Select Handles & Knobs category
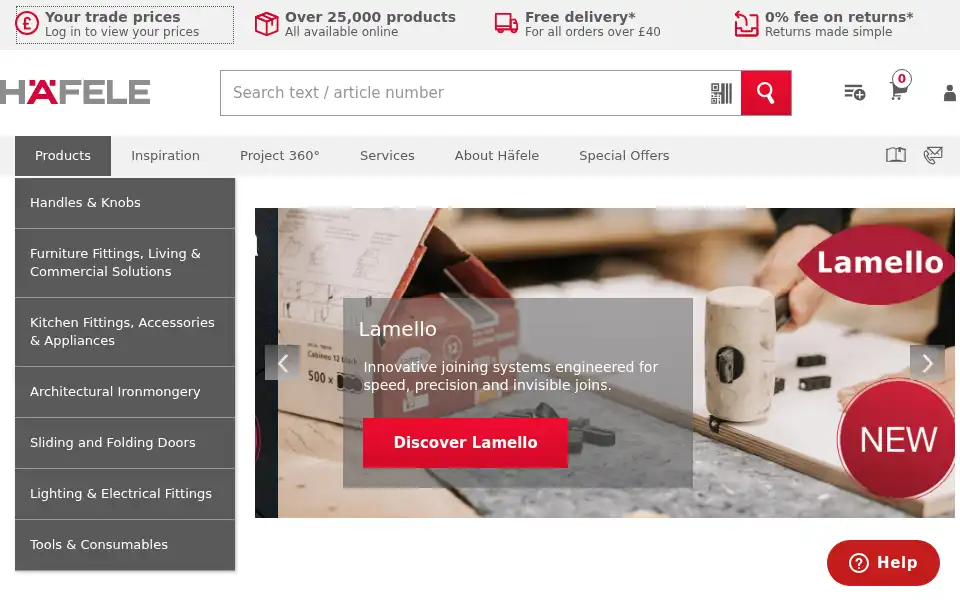 pos(125,203)
